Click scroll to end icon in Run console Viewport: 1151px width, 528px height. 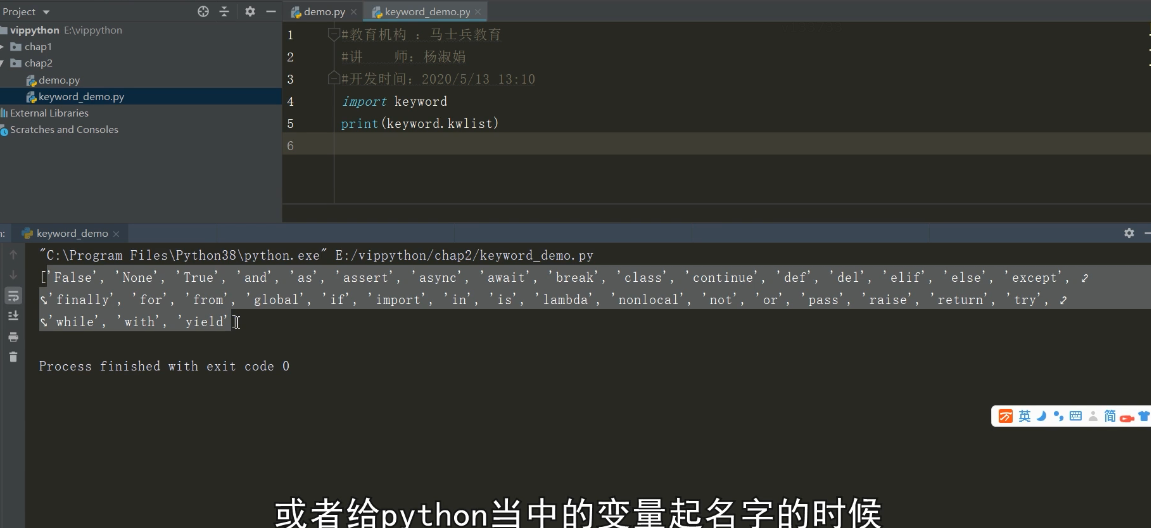[x=13, y=316]
